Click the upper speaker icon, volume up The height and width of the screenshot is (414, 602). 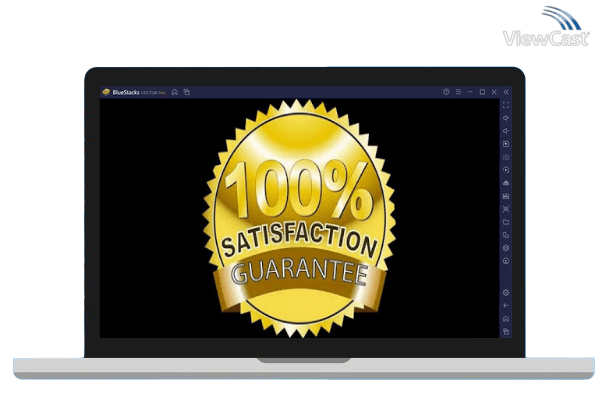point(506,118)
